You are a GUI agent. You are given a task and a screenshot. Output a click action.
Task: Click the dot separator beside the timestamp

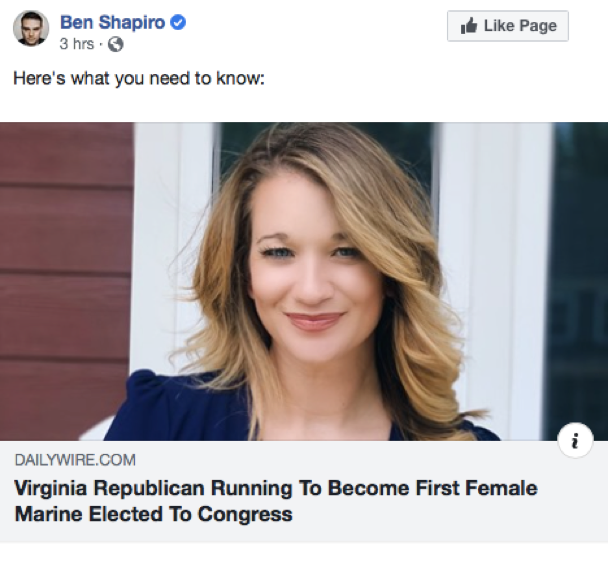pos(101,44)
